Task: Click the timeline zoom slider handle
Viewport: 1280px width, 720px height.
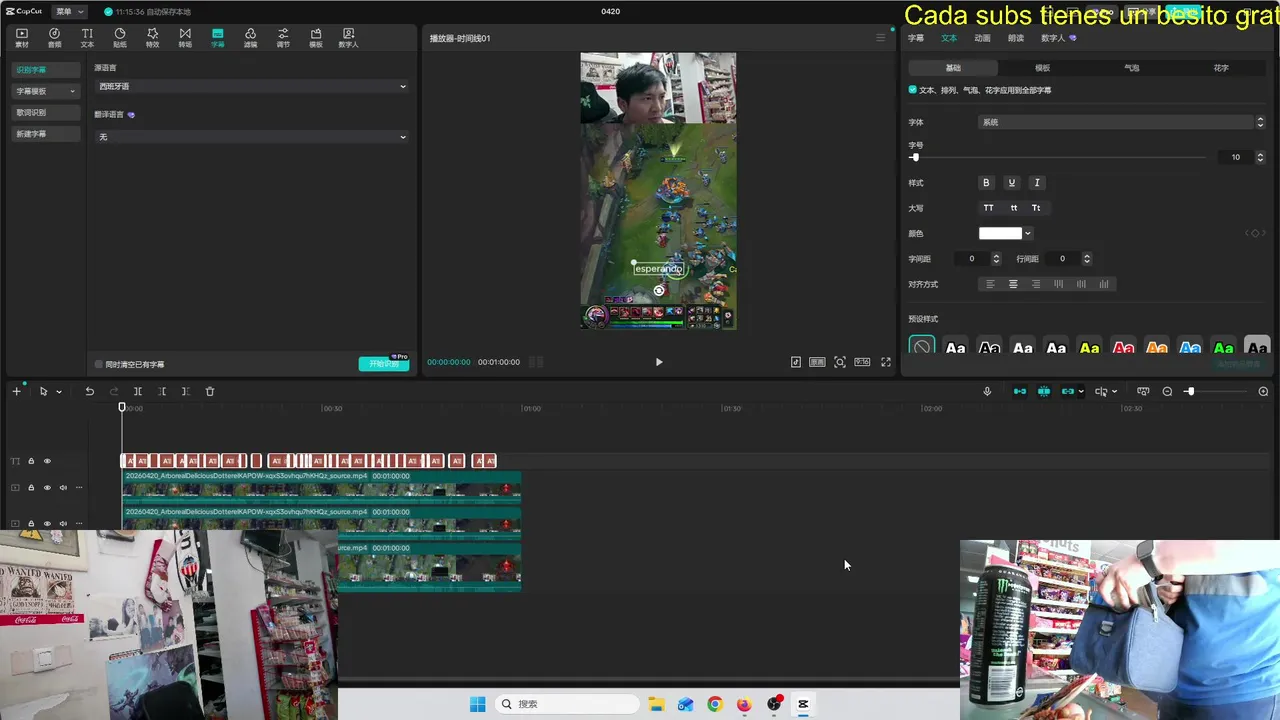Action: [1189, 391]
